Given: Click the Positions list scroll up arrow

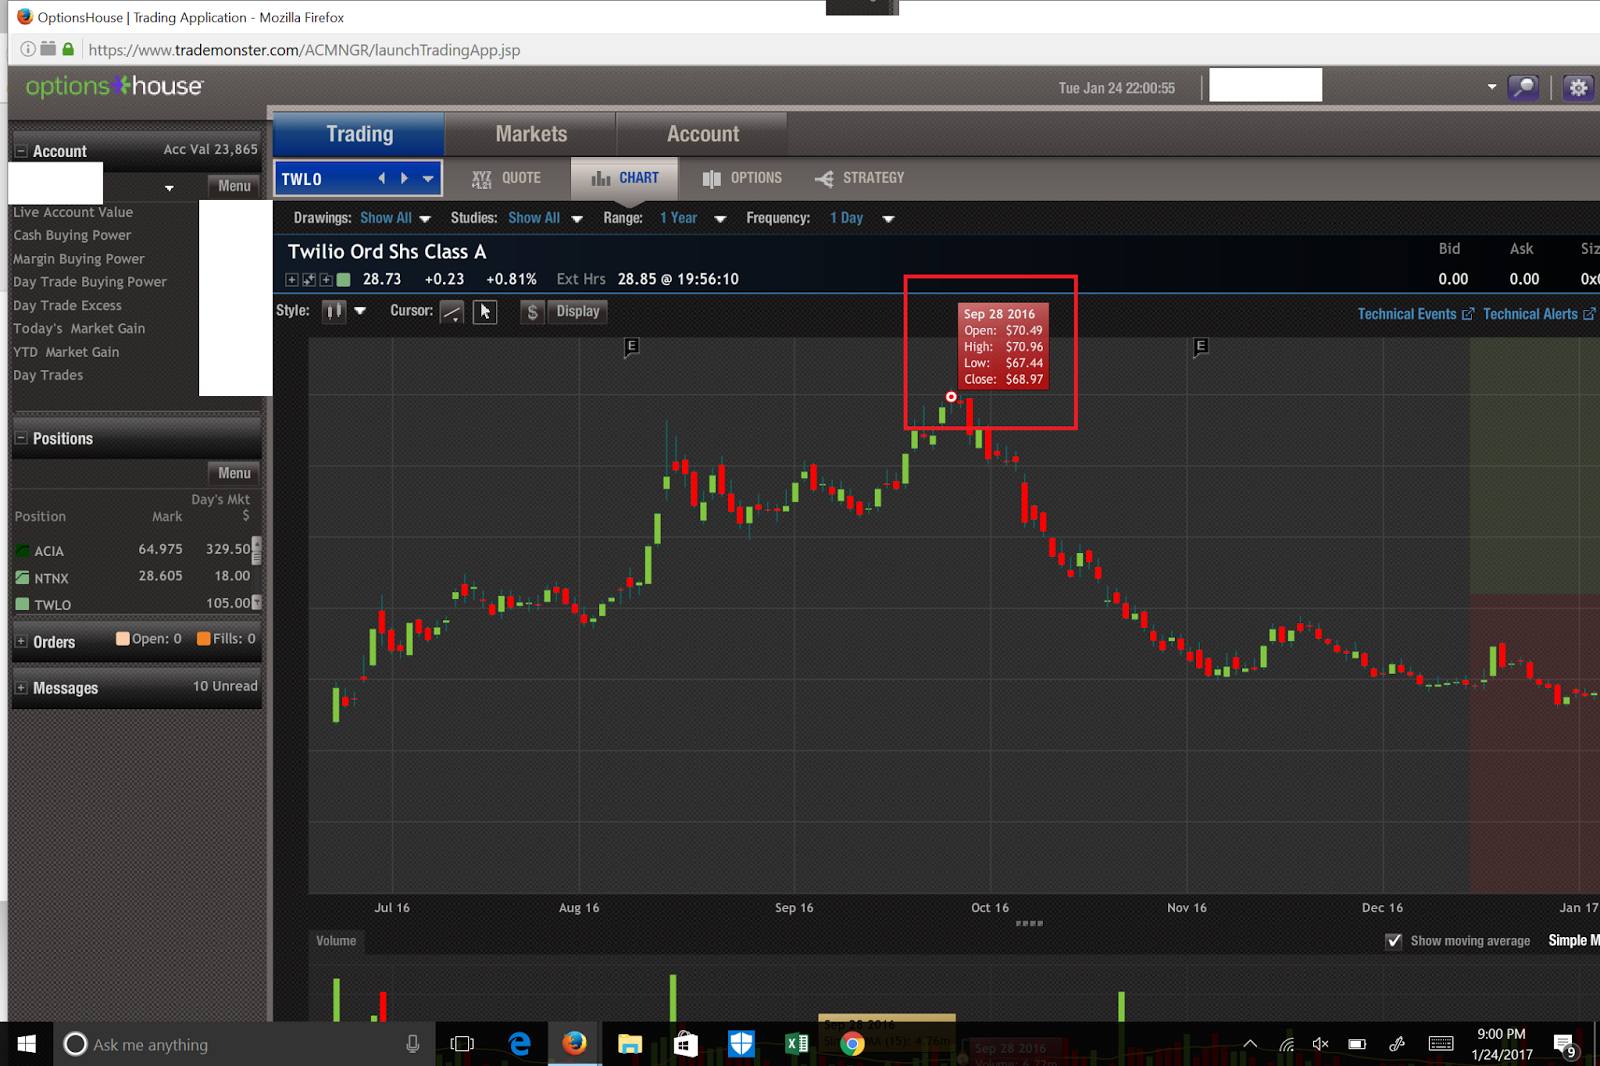Looking at the screenshot, I should 257,544.
